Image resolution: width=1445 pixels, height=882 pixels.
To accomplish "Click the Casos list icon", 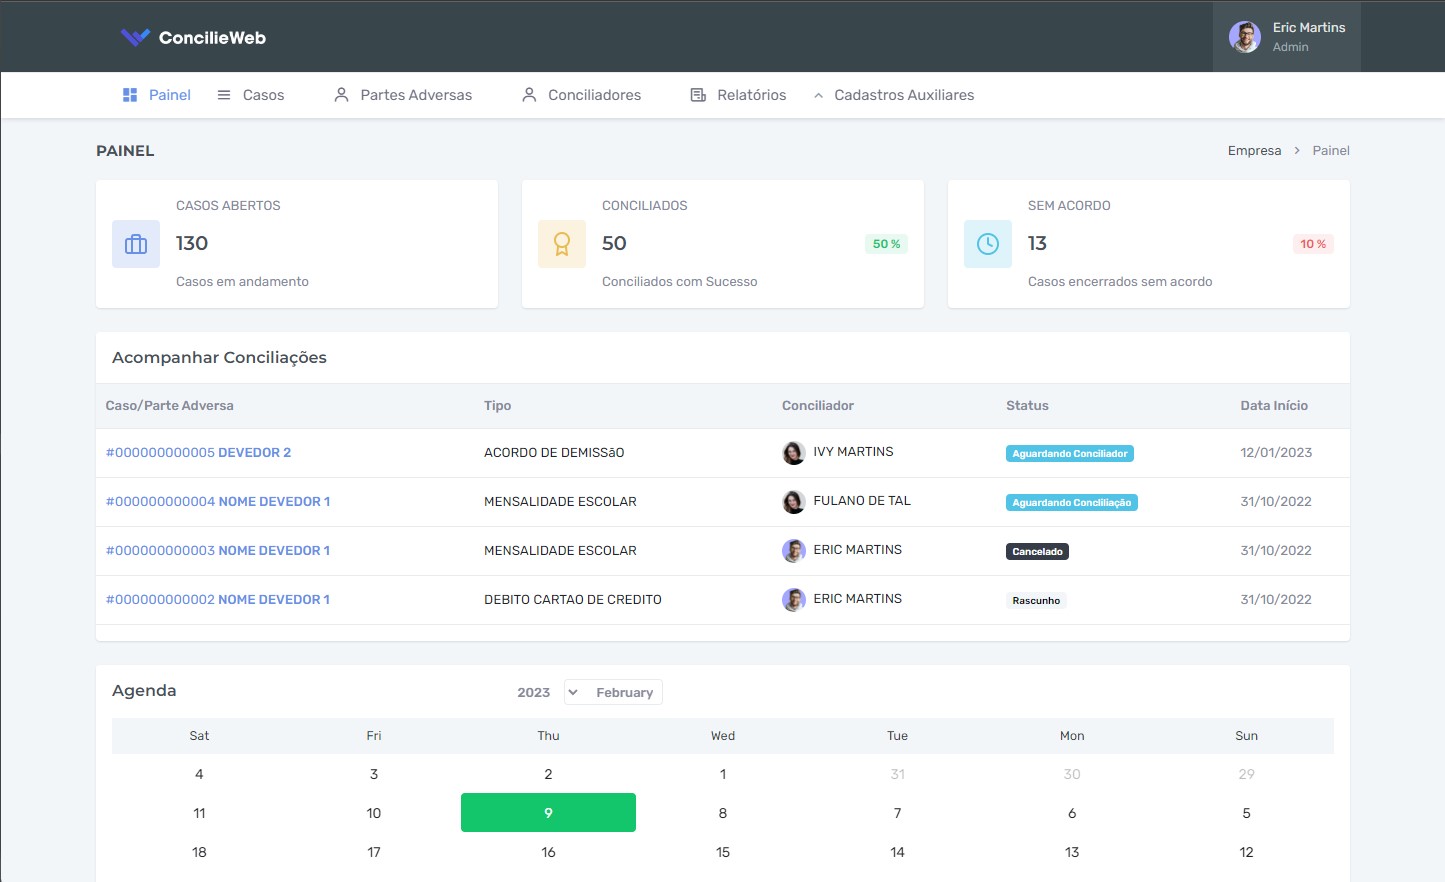I will pos(224,95).
